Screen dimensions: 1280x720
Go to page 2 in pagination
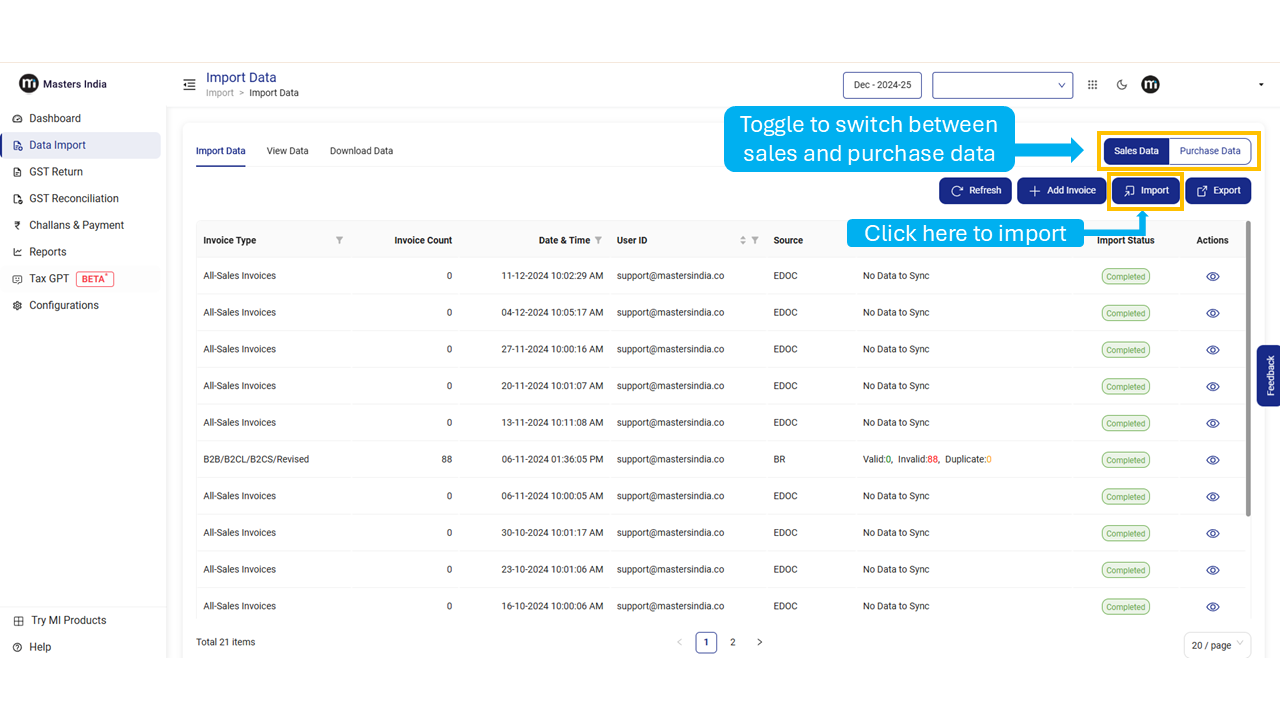(732, 642)
